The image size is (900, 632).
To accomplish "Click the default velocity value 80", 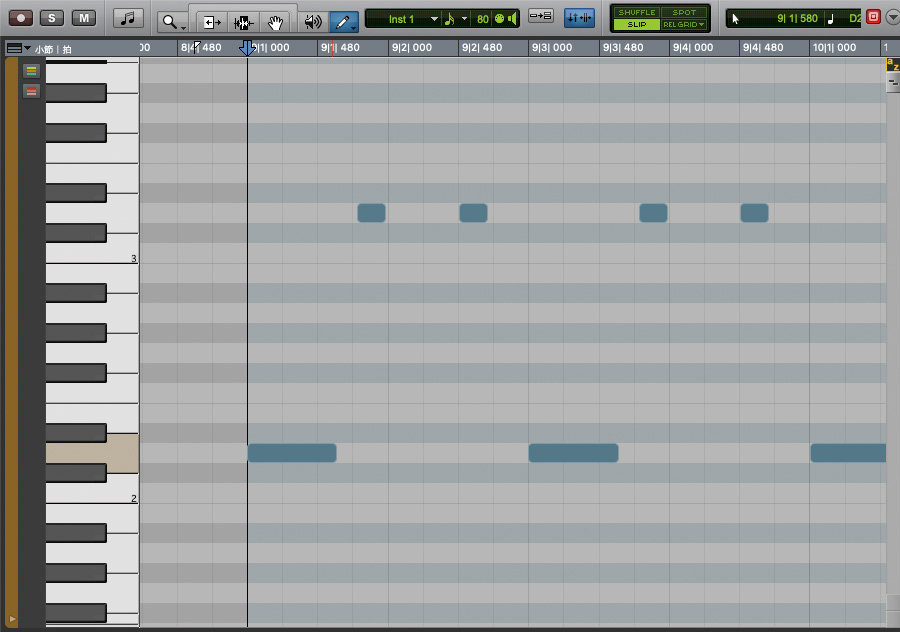I will point(483,19).
